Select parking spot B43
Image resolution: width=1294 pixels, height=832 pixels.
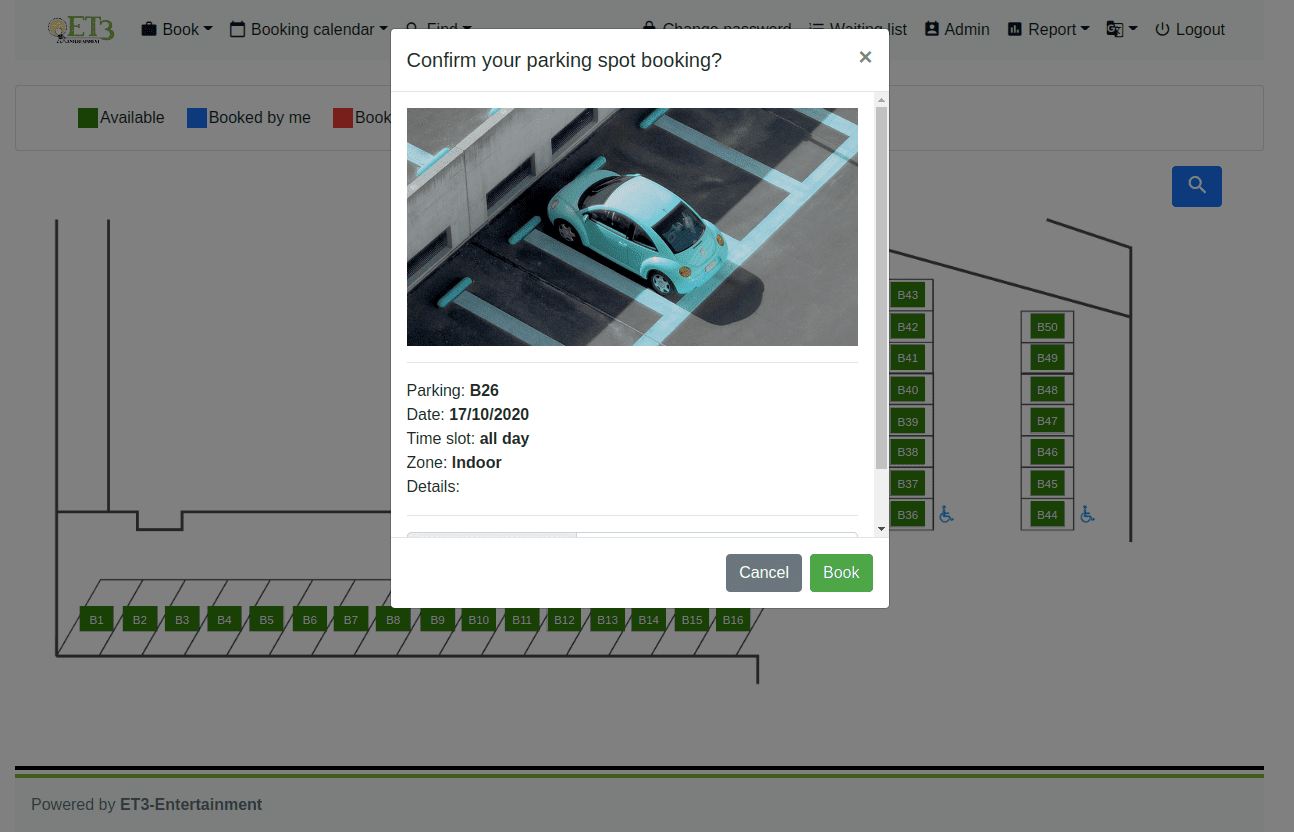coord(907,295)
